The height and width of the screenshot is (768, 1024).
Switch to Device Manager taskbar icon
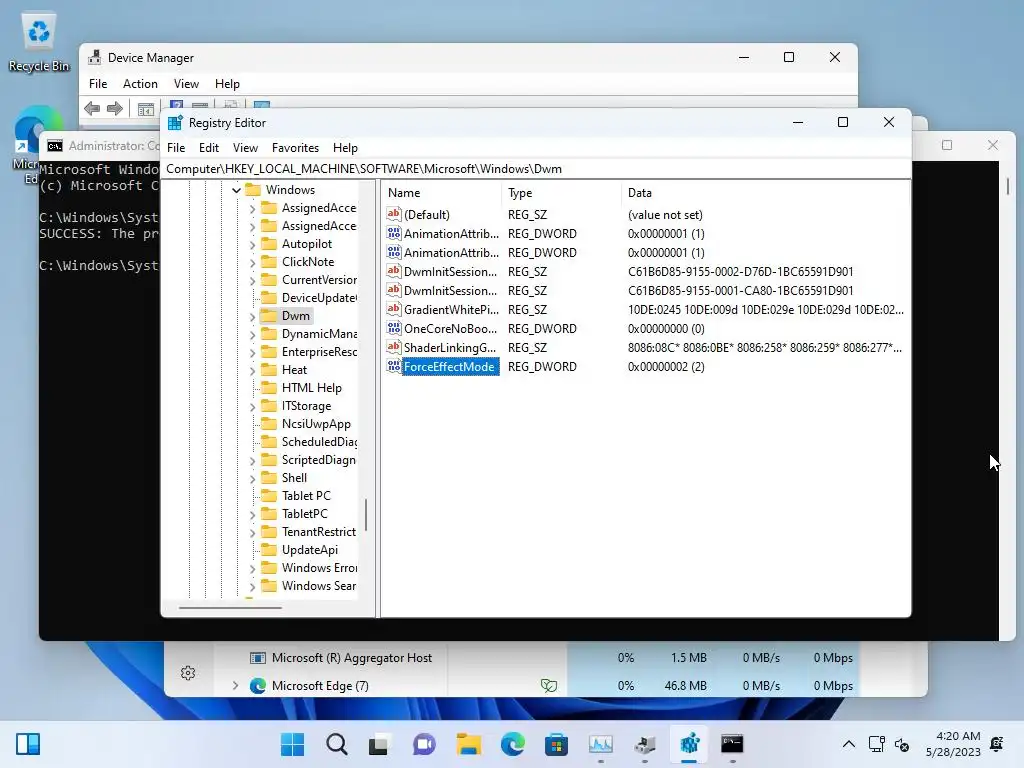[645, 744]
